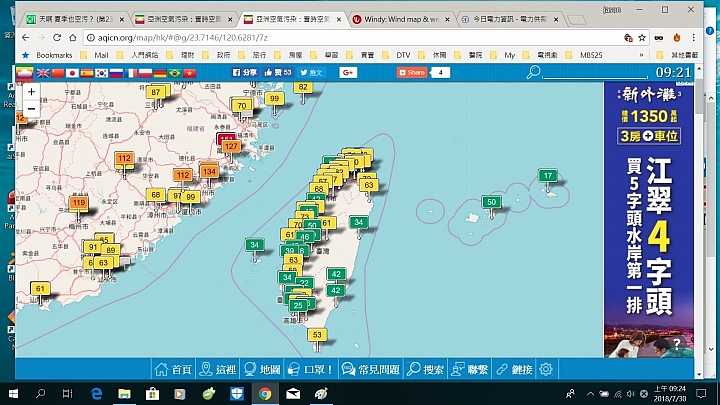Select the Vietnam flag language
Viewport: 720px width, 405px height.
[x=189, y=73]
